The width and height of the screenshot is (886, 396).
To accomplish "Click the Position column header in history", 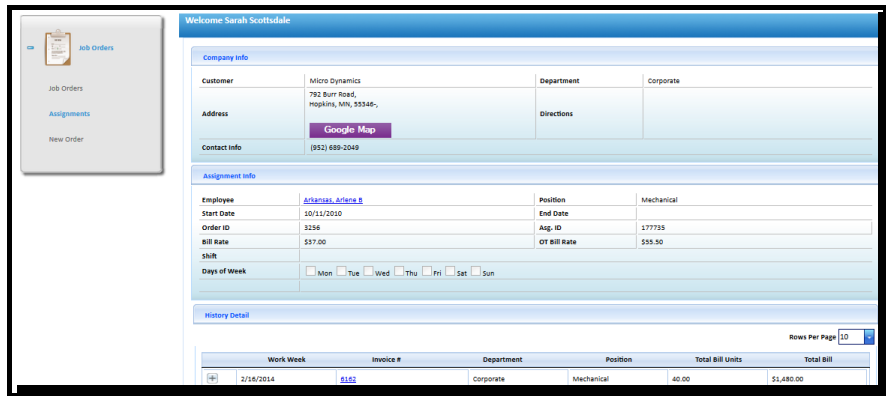I will (619, 359).
